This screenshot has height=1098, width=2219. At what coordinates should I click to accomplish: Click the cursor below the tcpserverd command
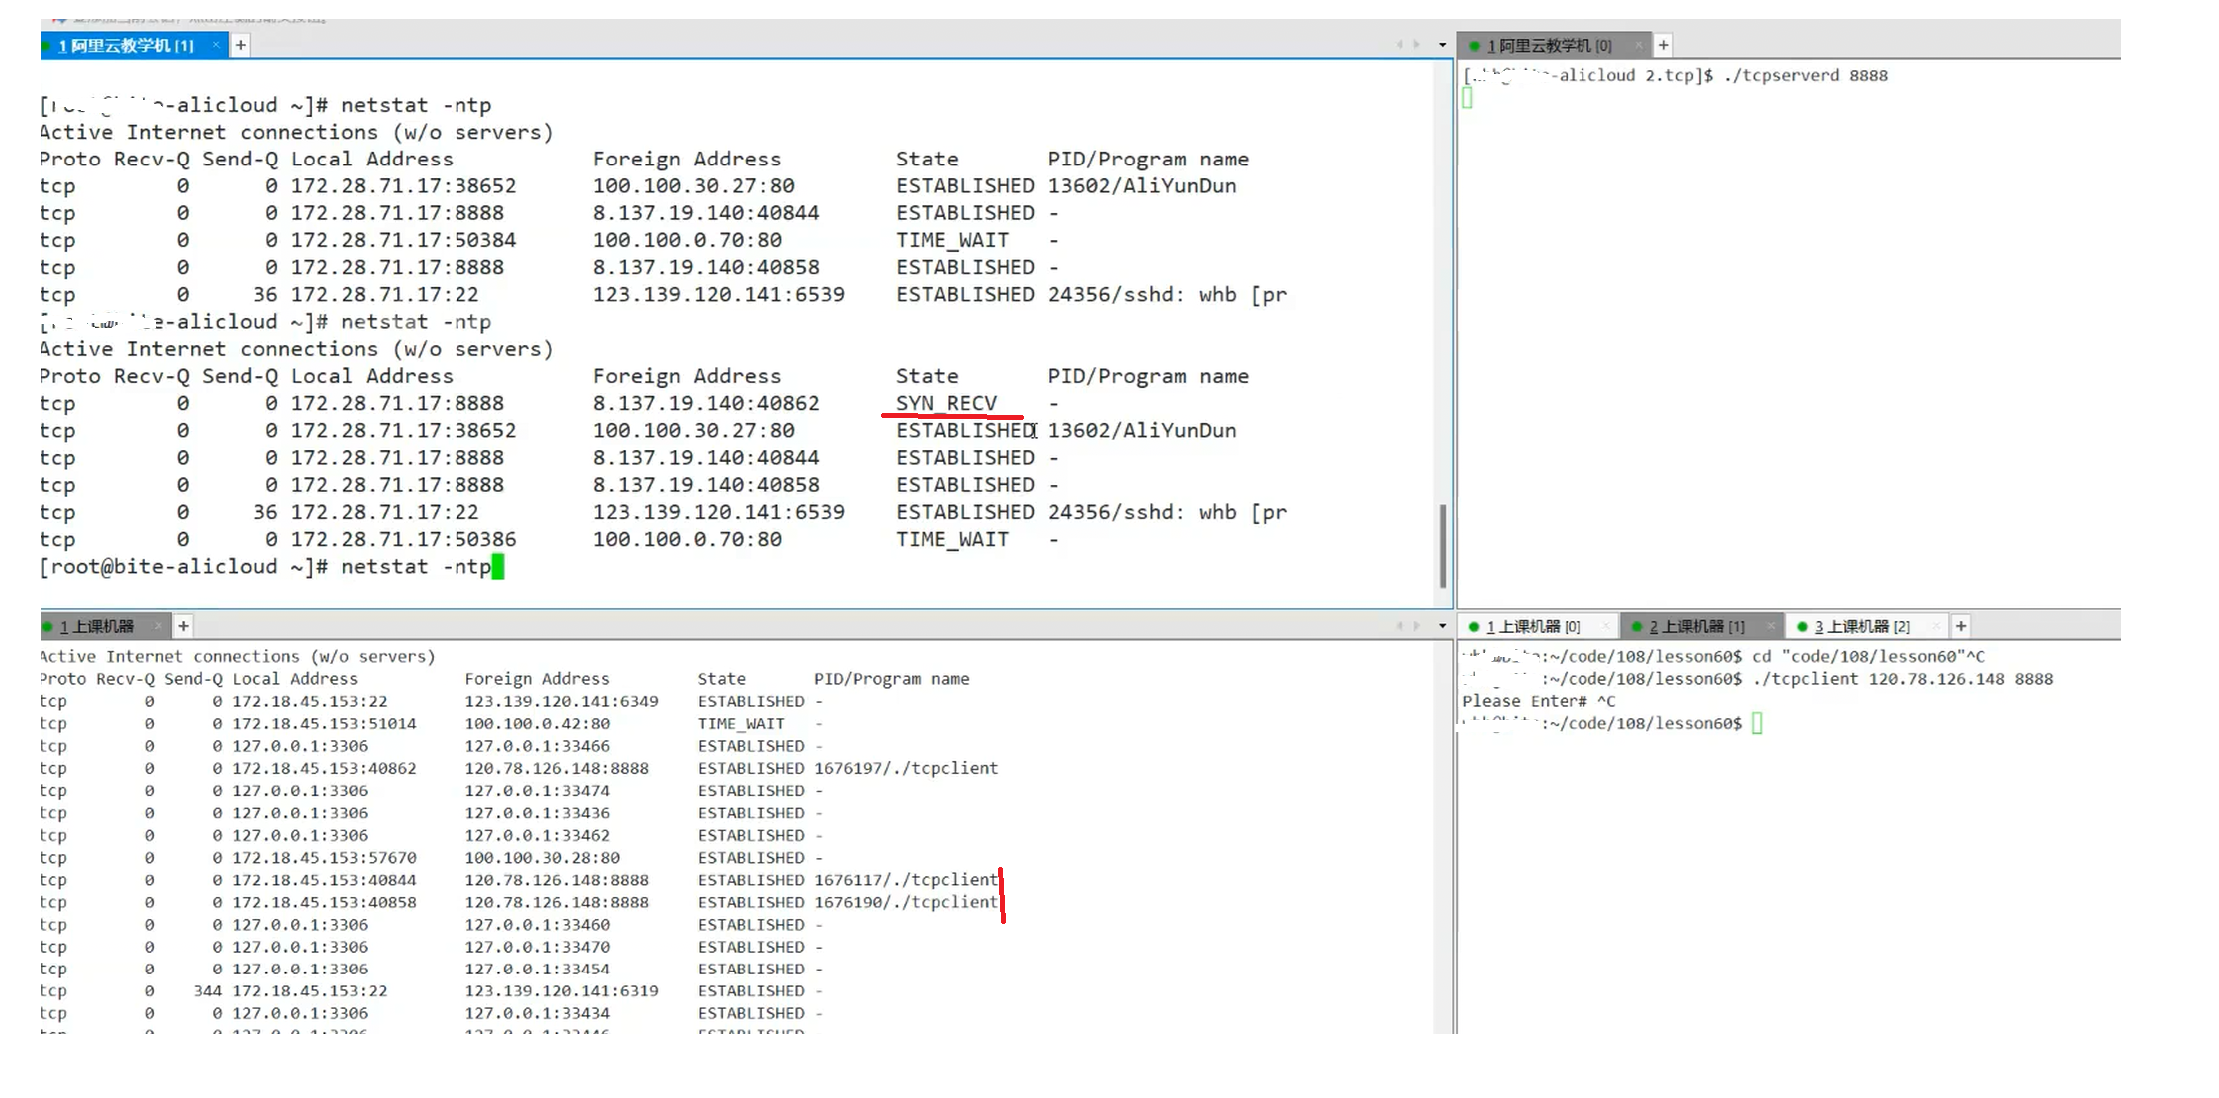[x=1467, y=98]
